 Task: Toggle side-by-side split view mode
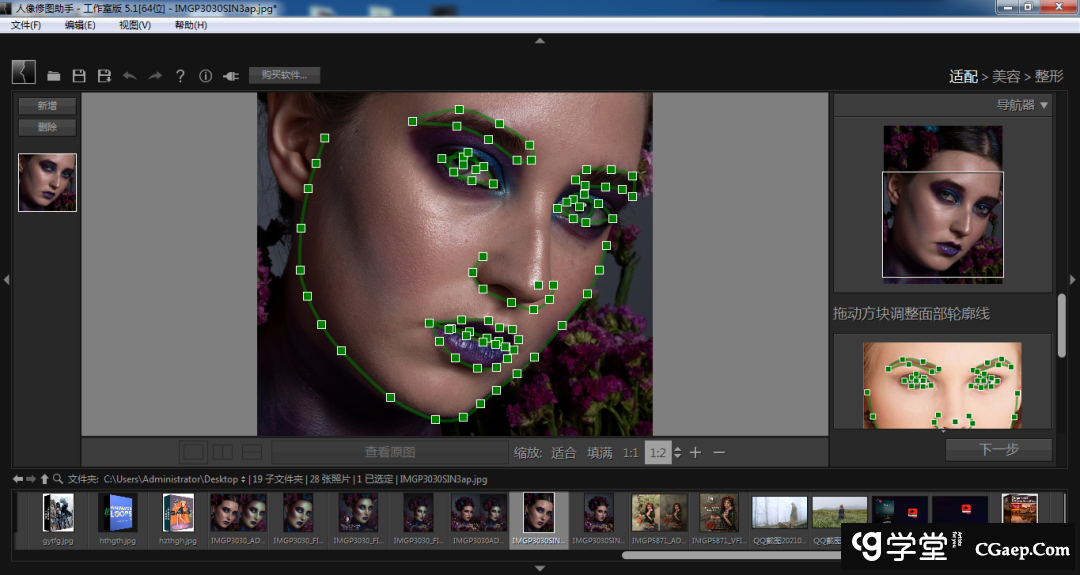tap(223, 452)
